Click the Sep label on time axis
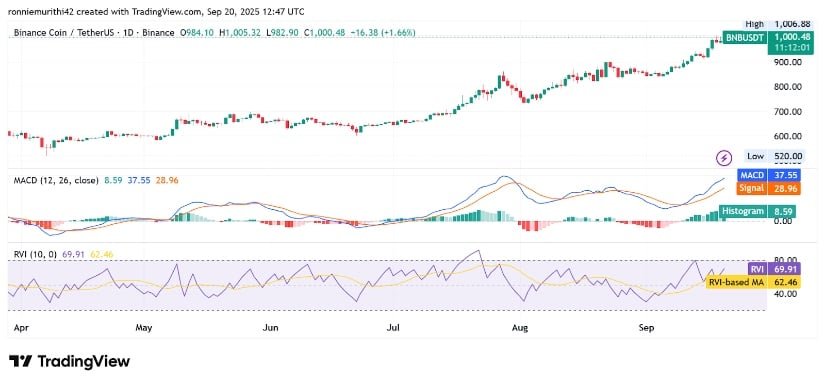The image size is (825, 384). [x=646, y=328]
